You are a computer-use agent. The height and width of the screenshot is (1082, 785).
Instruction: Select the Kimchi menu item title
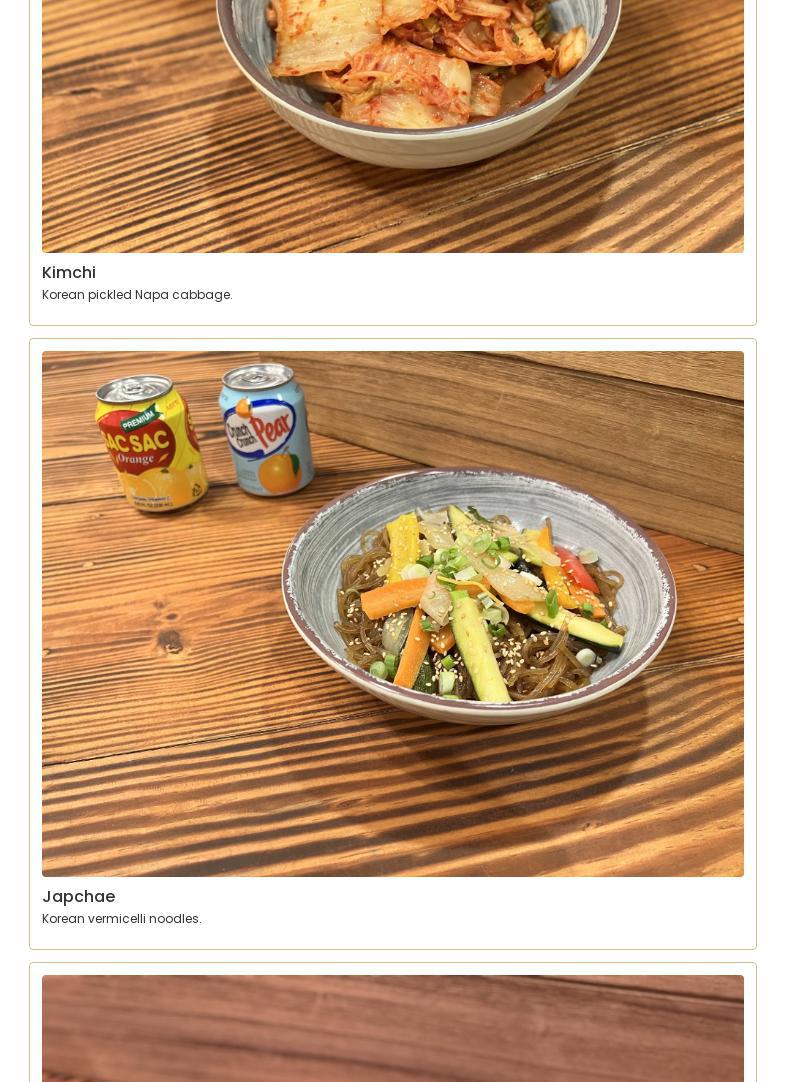click(69, 273)
